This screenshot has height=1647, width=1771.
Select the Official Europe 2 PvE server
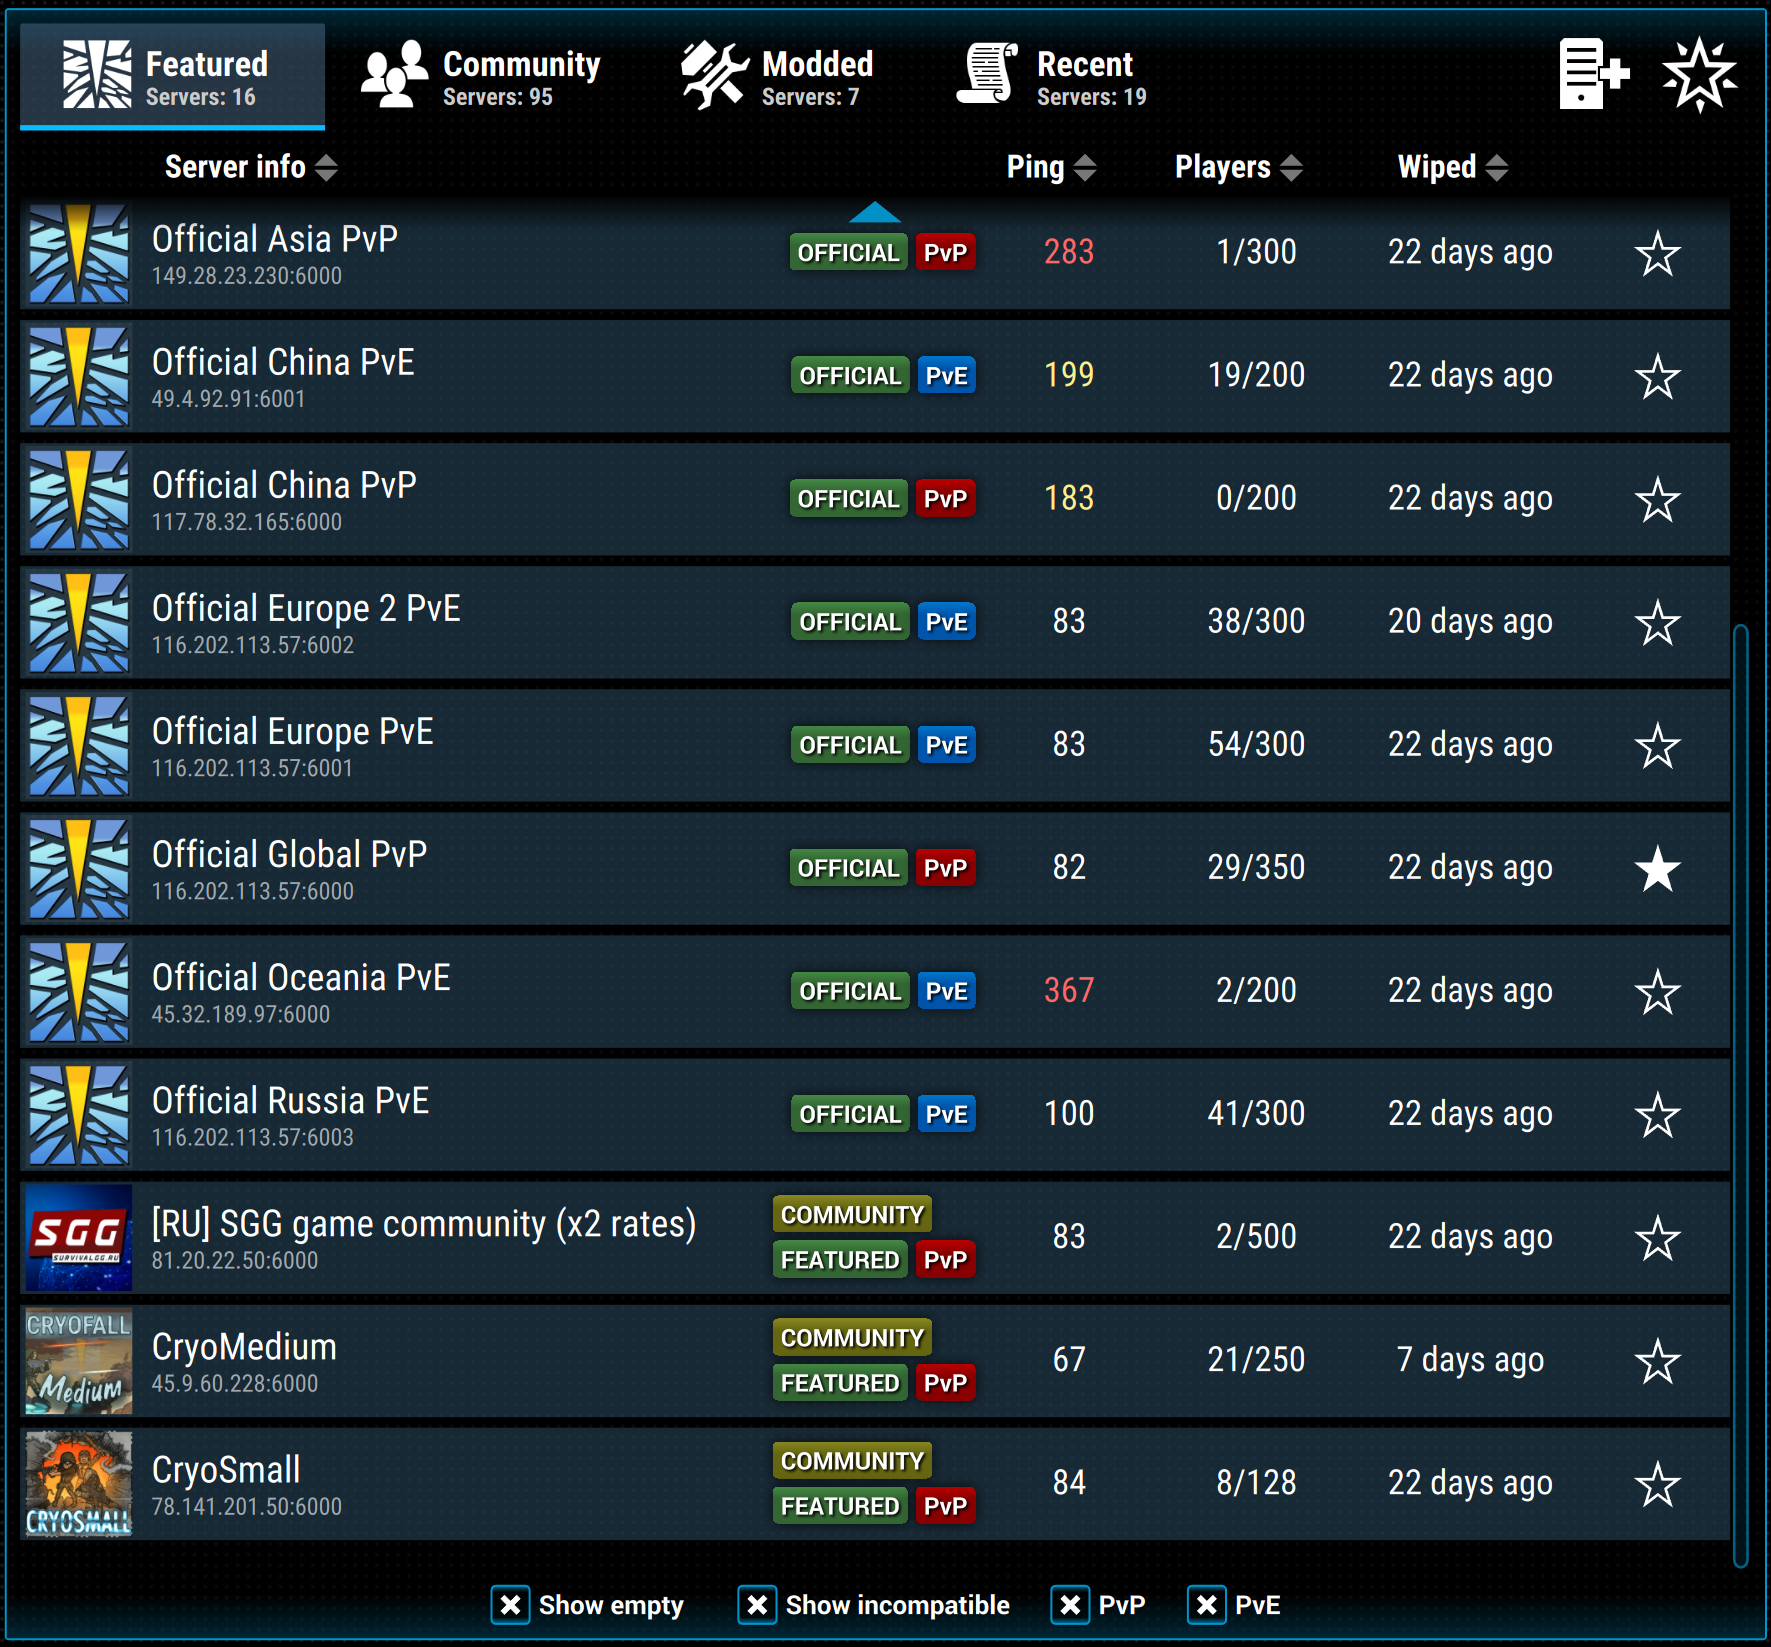tap(875, 622)
